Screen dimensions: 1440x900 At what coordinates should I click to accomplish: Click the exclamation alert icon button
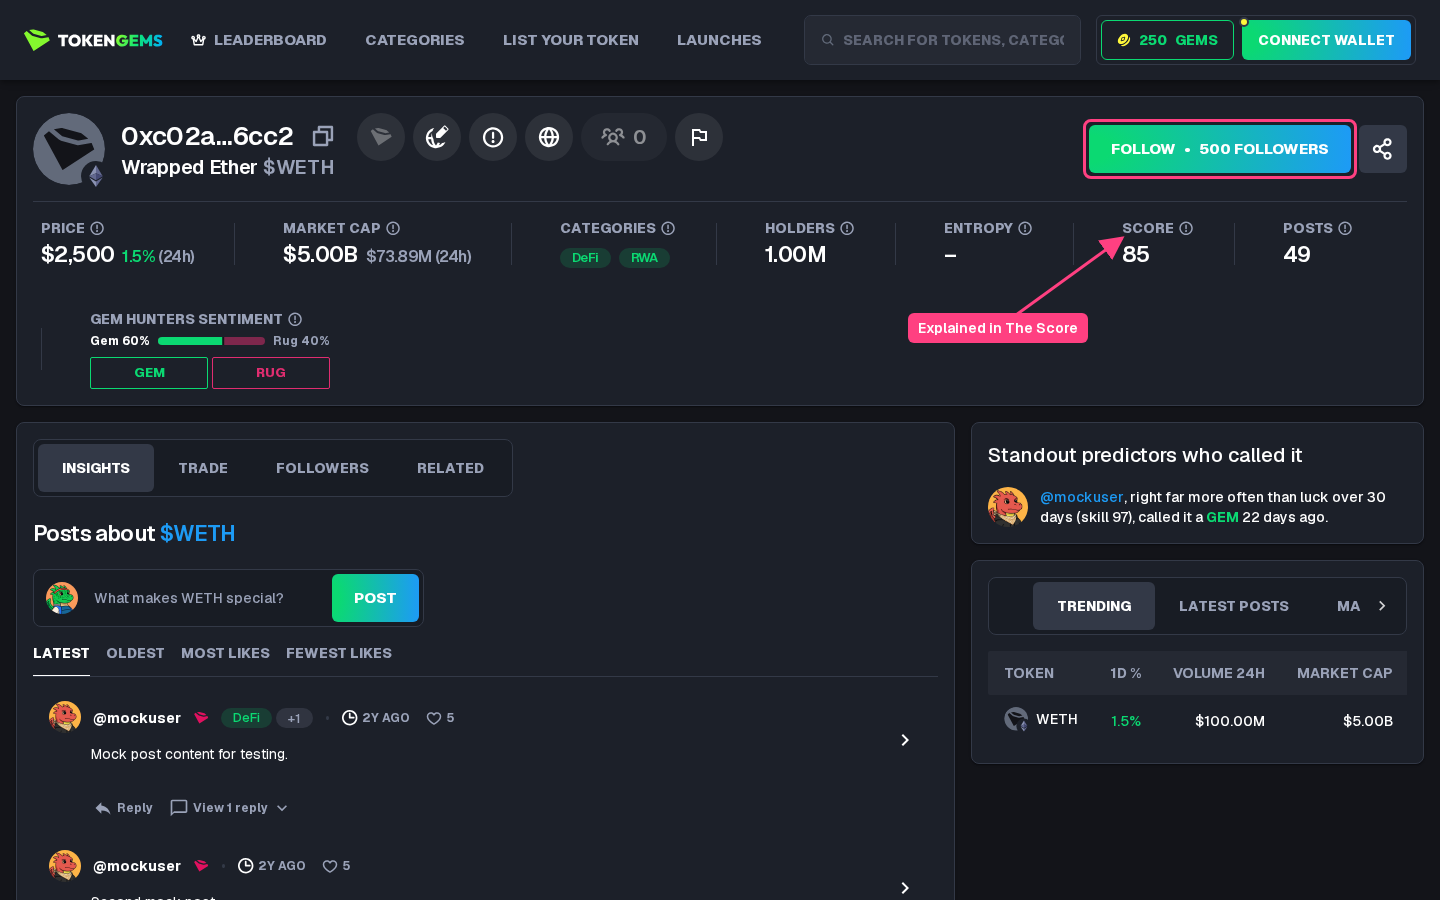pos(493,137)
